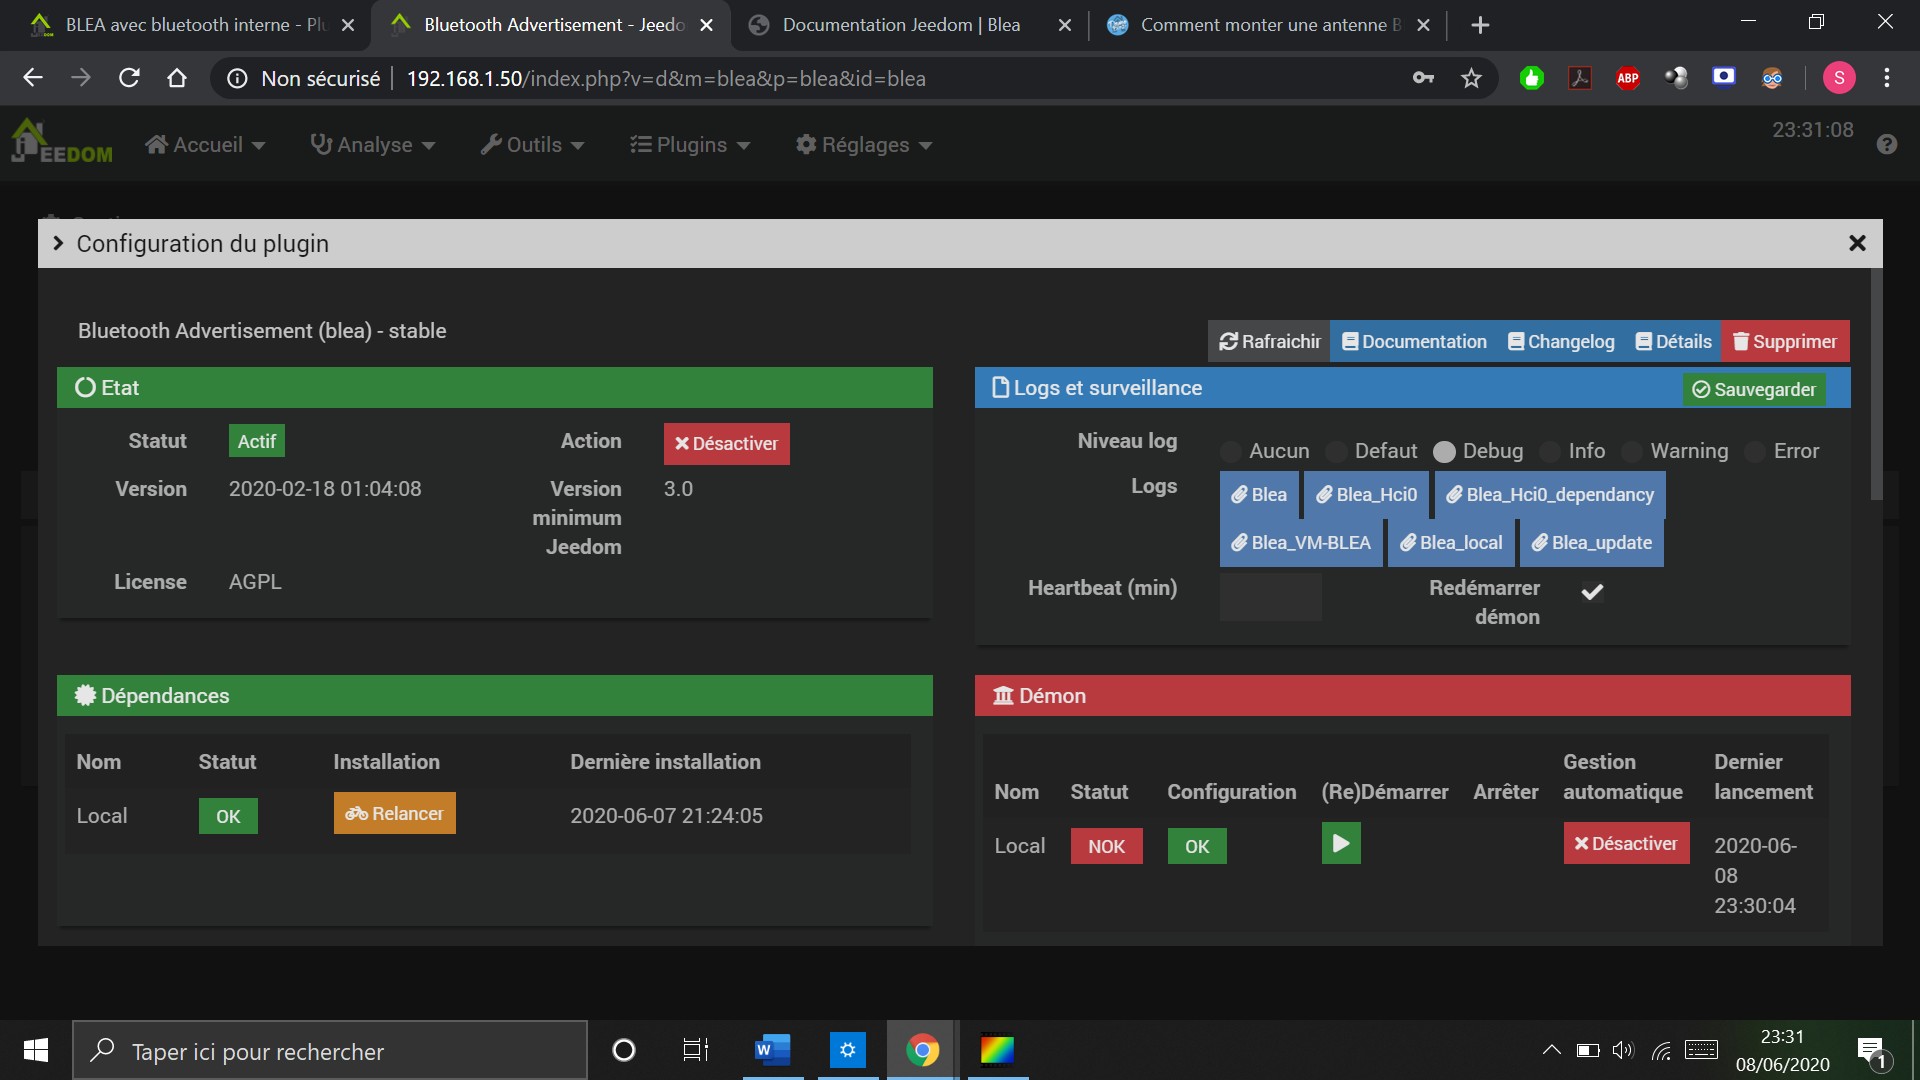Screen dimensions: 1920x1080
Task: Open the help question mark icon
Action: [1886, 145]
